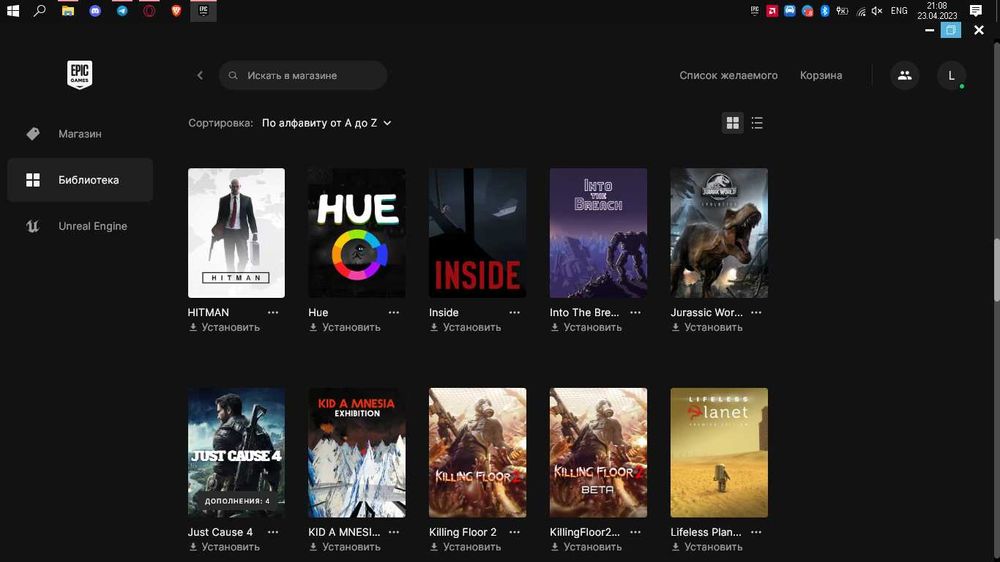Open KID A MNESIA cover thumbnail
The image size is (1000, 562).
coord(357,452)
